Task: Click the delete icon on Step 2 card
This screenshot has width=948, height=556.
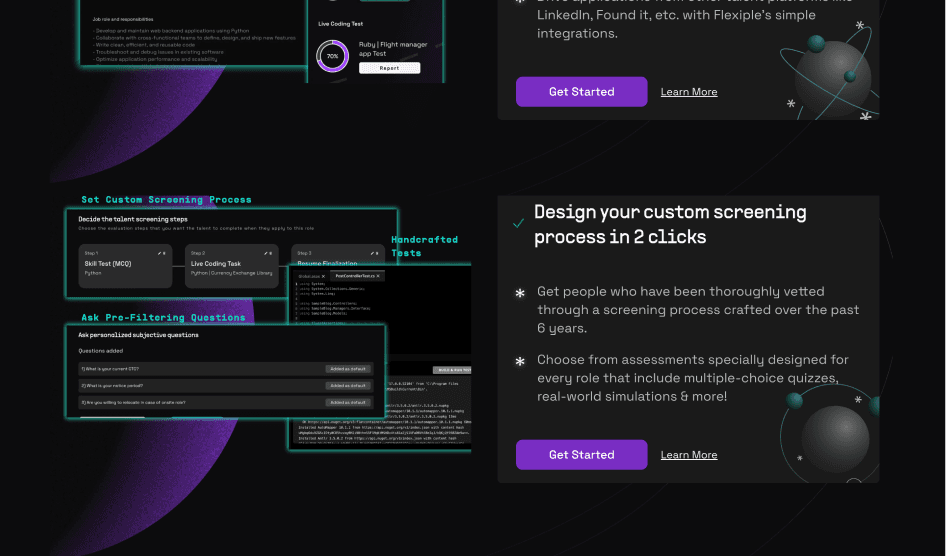Action: point(271,253)
